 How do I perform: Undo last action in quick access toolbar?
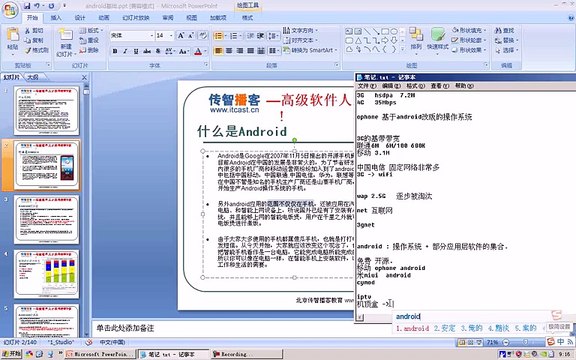(37, 6)
